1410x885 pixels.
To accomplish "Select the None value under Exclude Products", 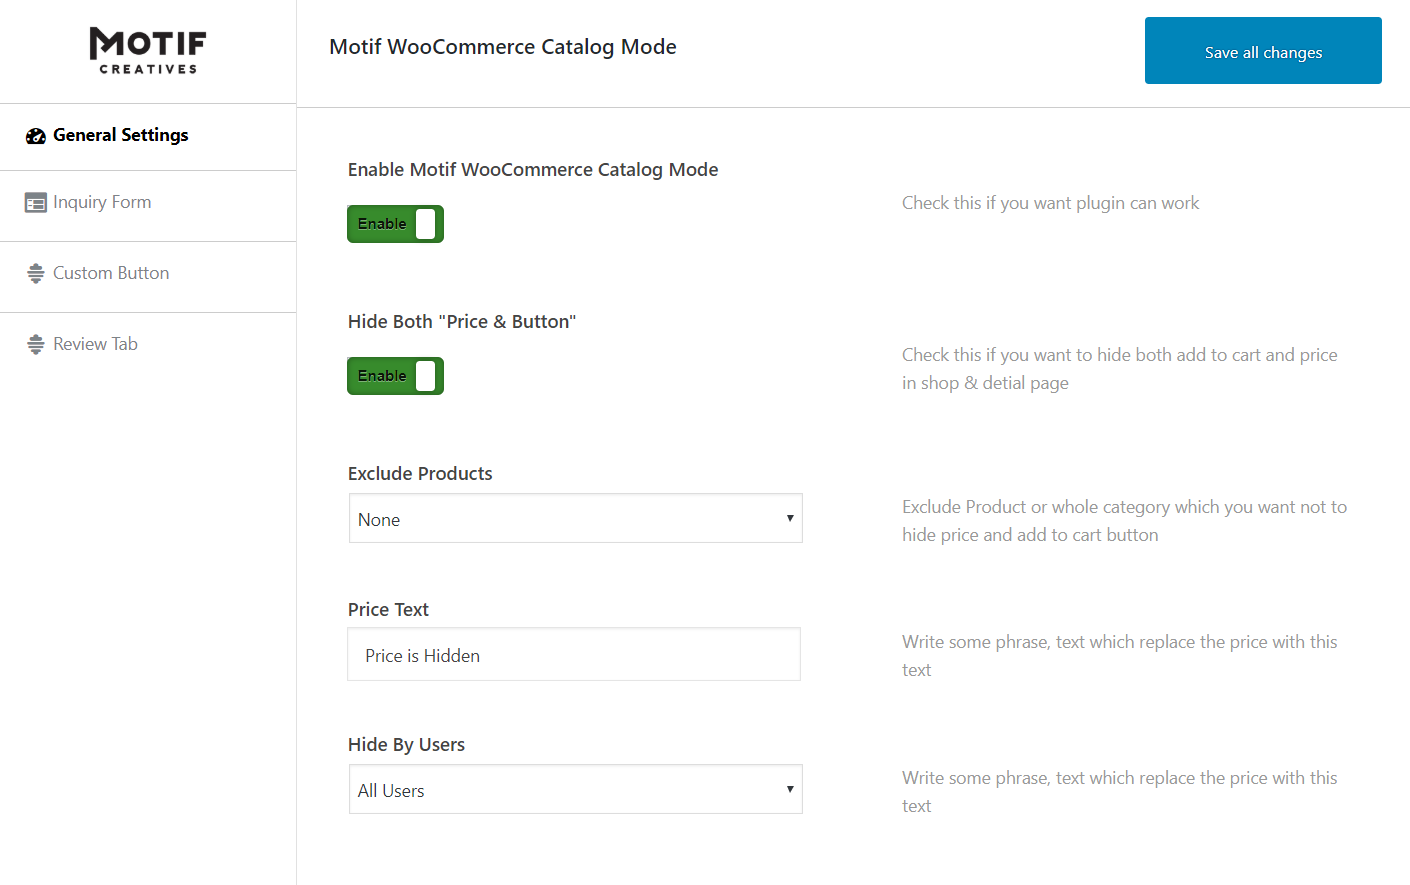I will (x=379, y=519).
